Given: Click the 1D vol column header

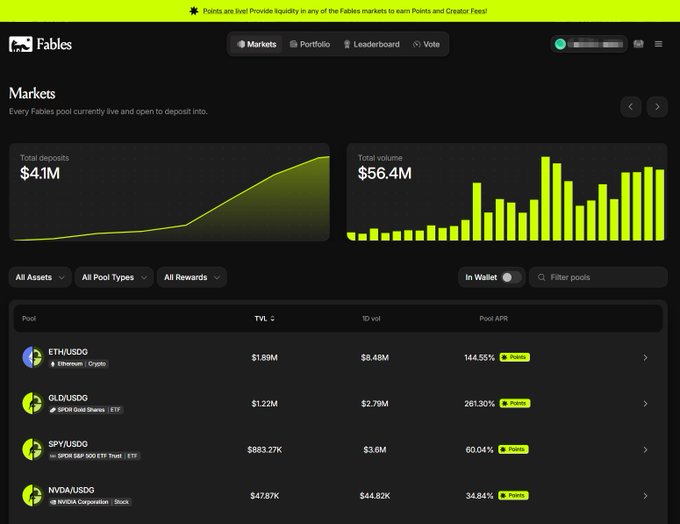Looking at the screenshot, I should [371, 318].
